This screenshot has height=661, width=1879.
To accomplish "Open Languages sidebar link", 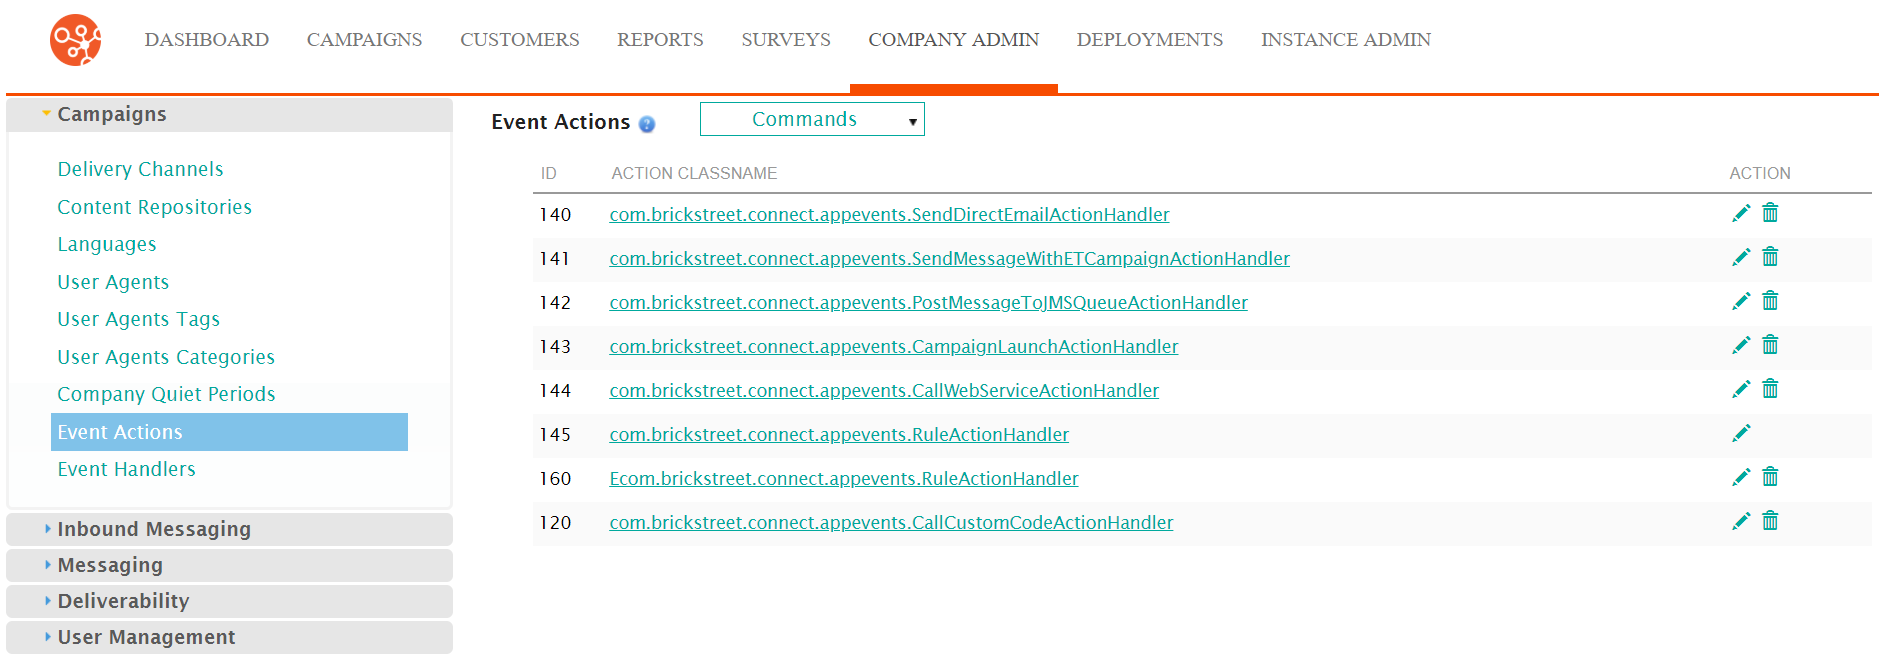I will tap(106, 244).
